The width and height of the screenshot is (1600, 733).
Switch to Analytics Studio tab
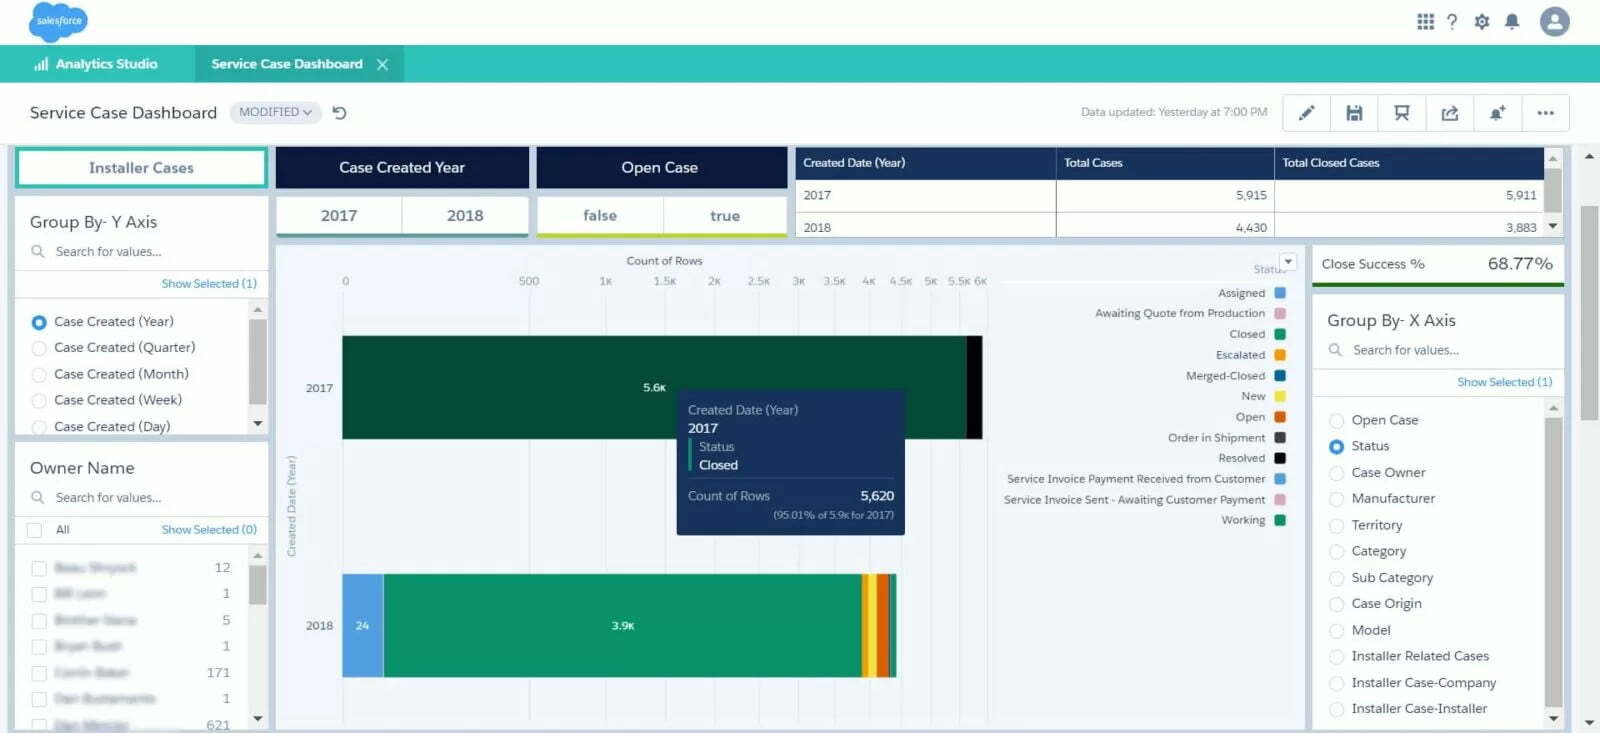96,64
